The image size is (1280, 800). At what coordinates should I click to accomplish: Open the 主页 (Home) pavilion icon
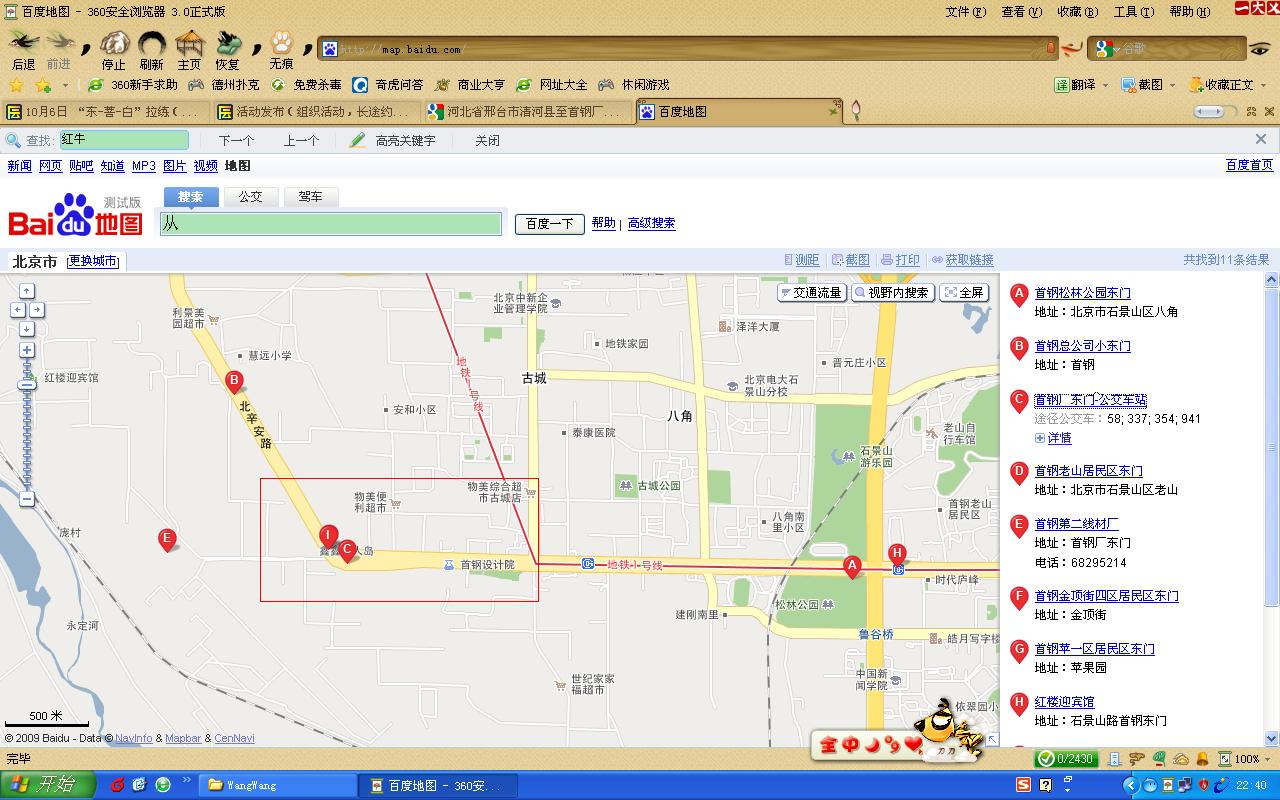(x=189, y=44)
